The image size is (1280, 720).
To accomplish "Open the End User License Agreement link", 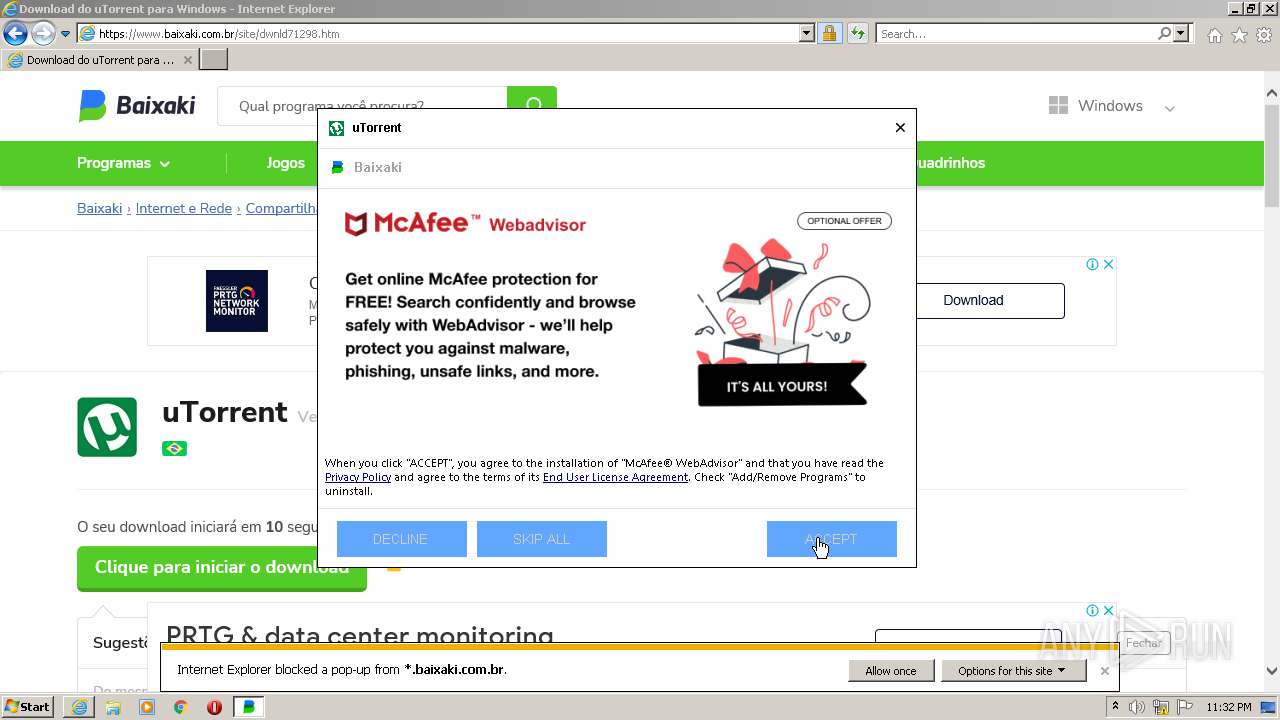I will tap(615, 477).
